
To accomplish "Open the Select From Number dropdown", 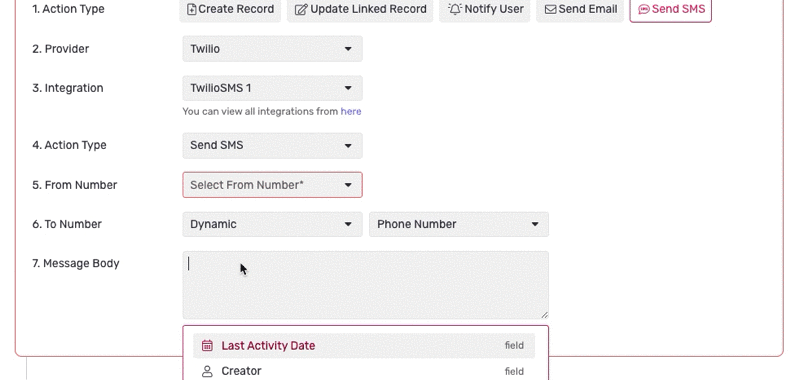I will 272,185.
